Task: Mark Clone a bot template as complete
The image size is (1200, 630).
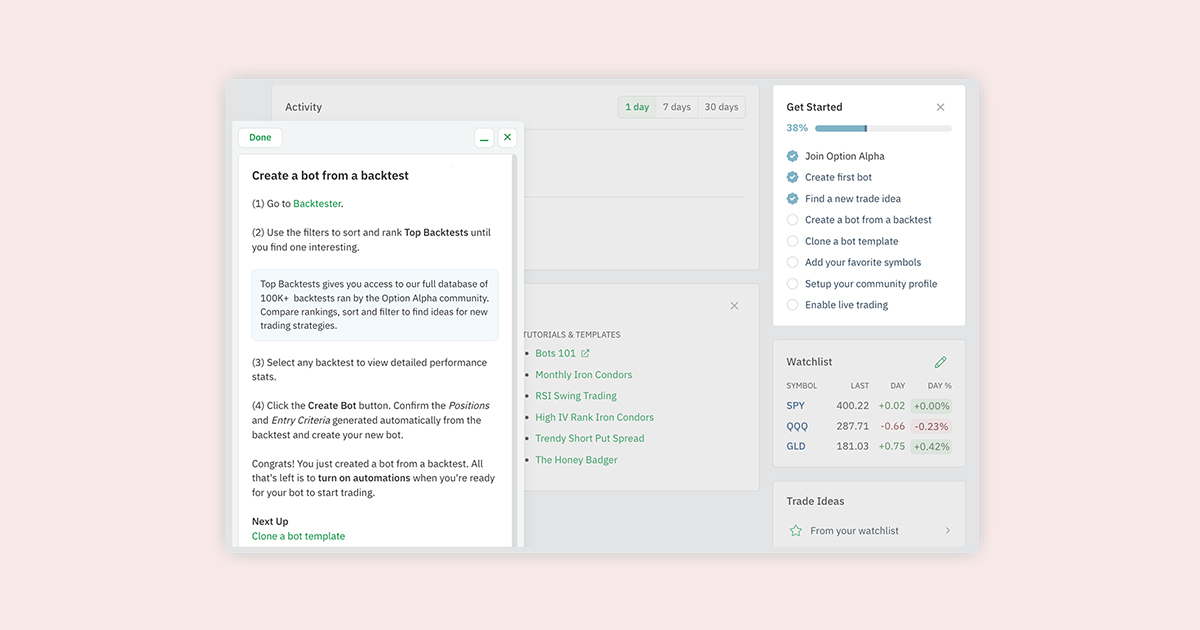Action: [x=793, y=240]
